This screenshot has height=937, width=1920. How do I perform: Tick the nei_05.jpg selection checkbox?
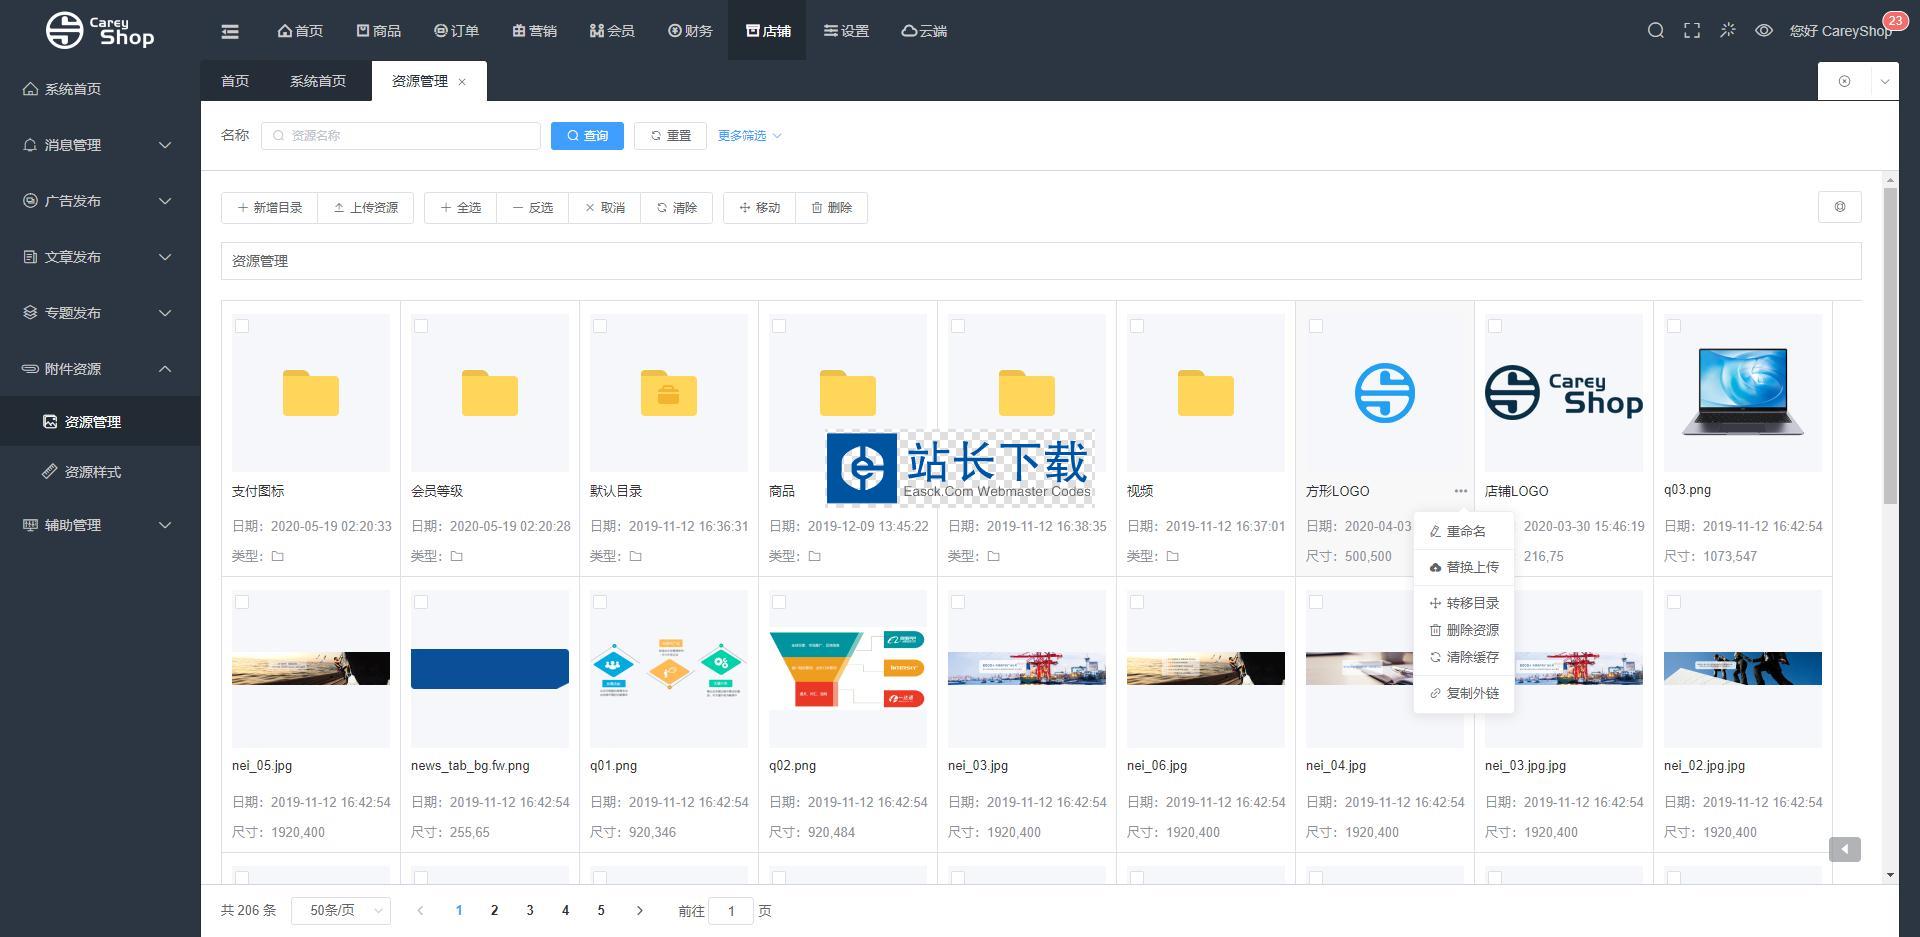pos(242,602)
